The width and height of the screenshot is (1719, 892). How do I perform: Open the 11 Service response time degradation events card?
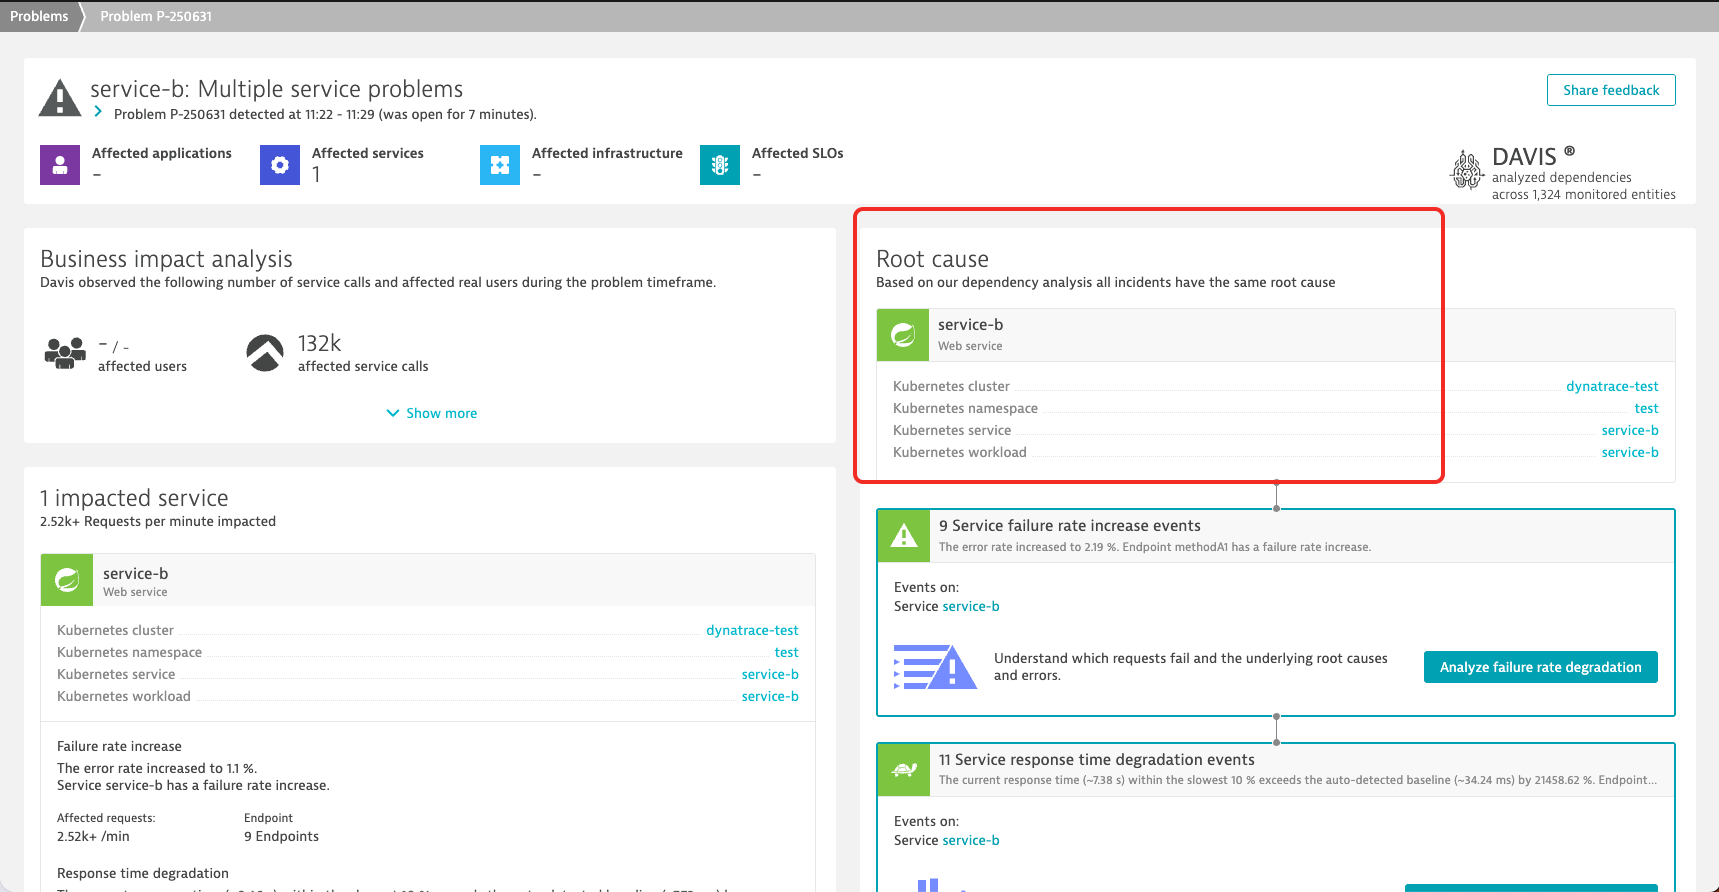[1276, 769]
